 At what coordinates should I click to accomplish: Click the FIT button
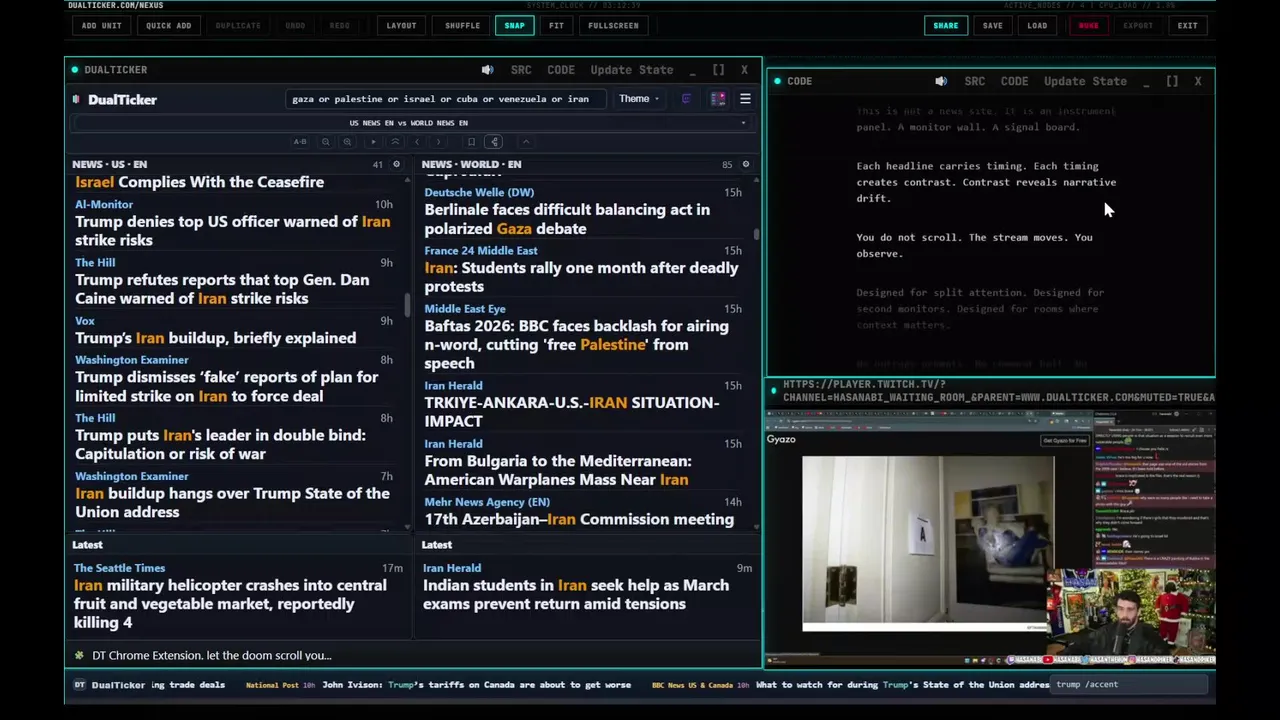tap(556, 25)
